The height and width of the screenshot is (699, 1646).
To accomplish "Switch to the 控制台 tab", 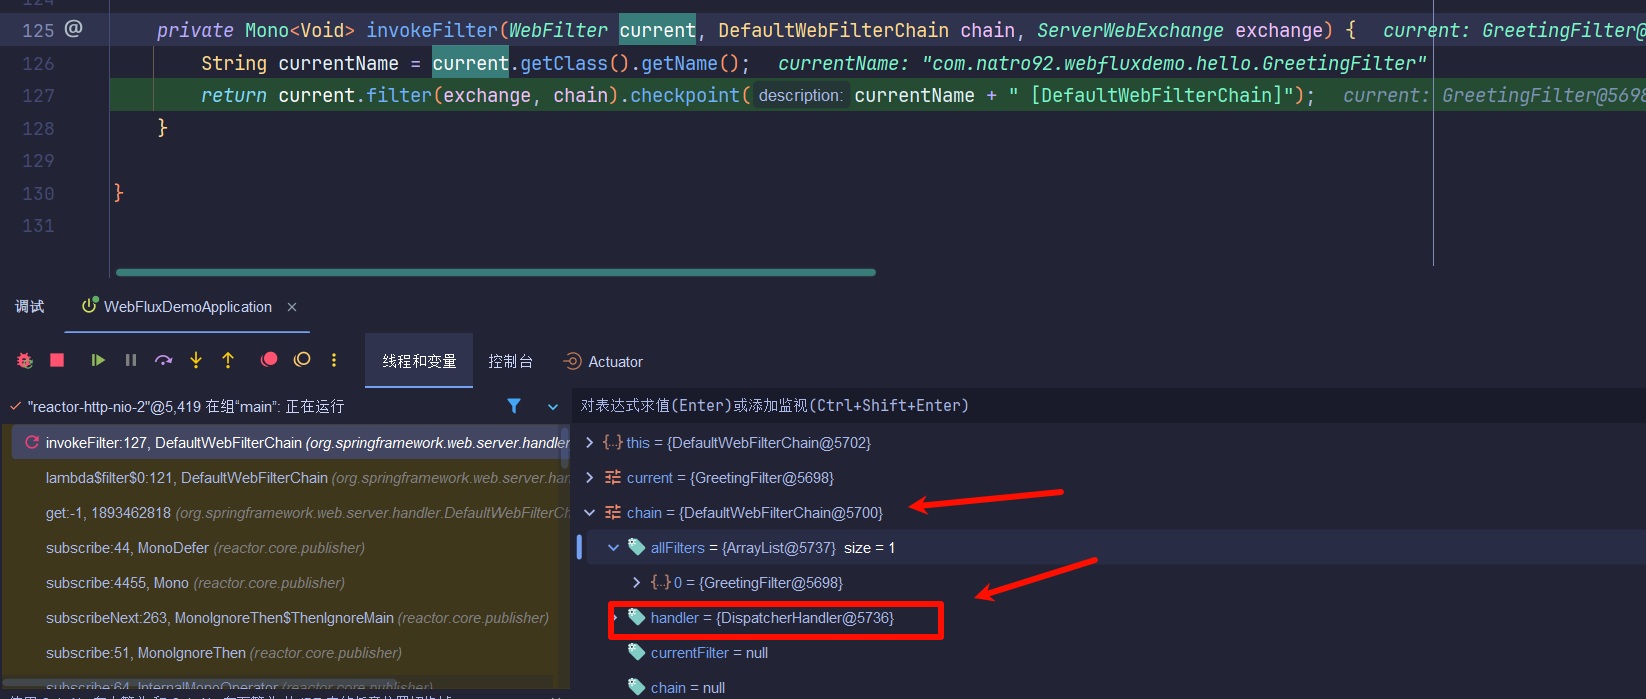I will pos(510,361).
